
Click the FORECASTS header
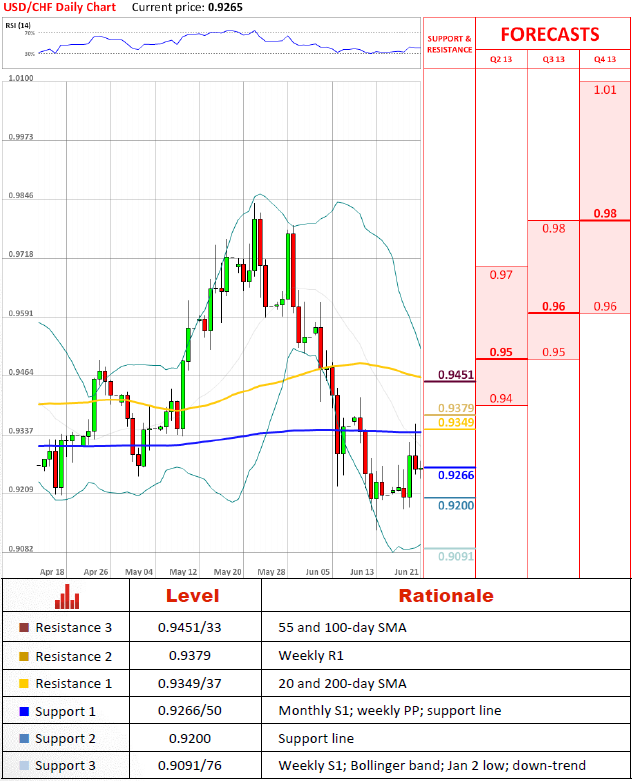click(x=550, y=34)
